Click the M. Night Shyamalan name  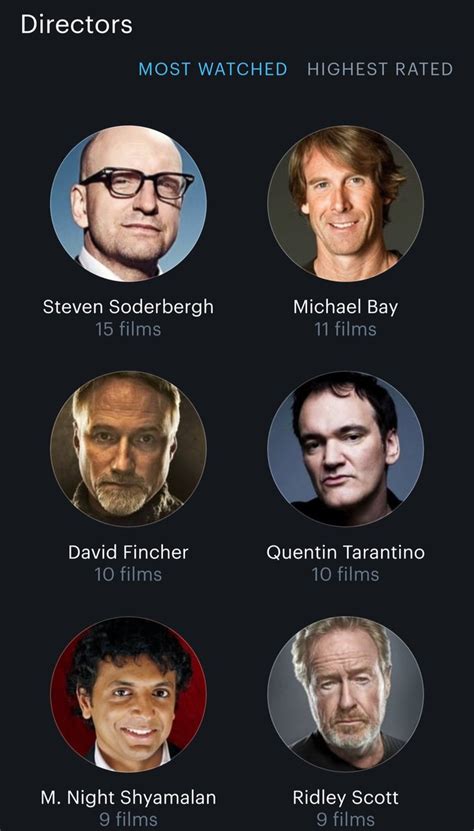coord(128,798)
